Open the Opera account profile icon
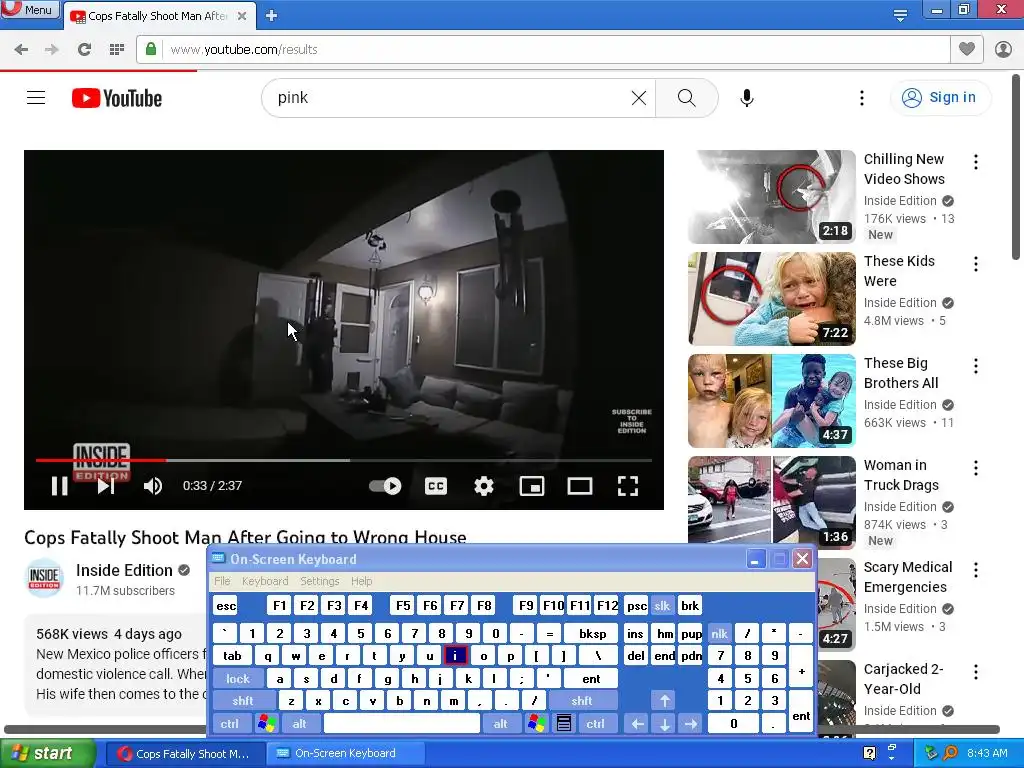The image size is (1024, 768). pos(1003,49)
